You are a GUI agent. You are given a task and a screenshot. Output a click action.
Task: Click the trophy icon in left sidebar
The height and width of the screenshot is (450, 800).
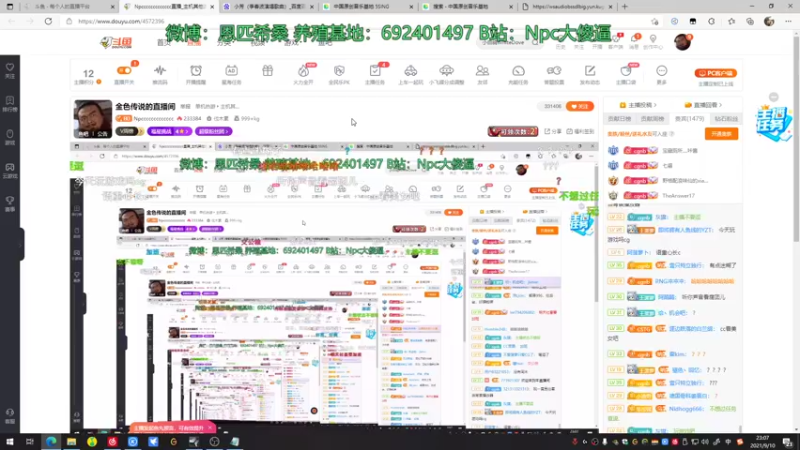pos(10,203)
